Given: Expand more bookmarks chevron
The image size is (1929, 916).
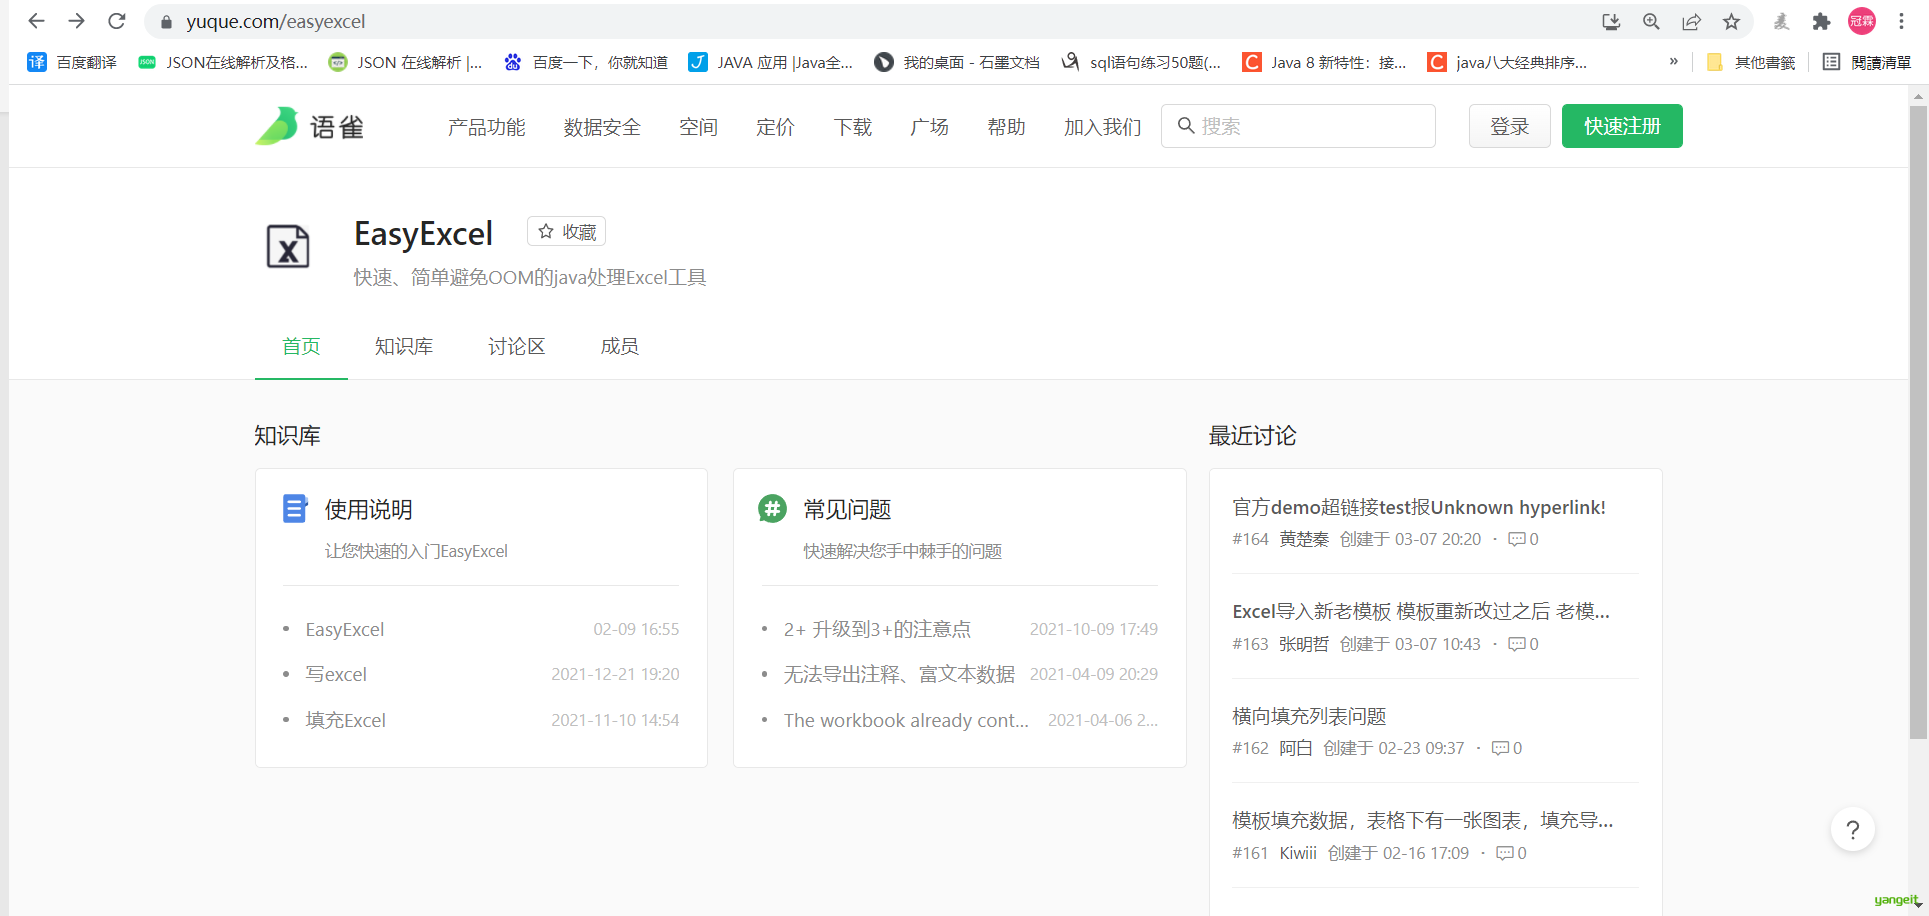Looking at the screenshot, I should click(x=1673, y=62).
